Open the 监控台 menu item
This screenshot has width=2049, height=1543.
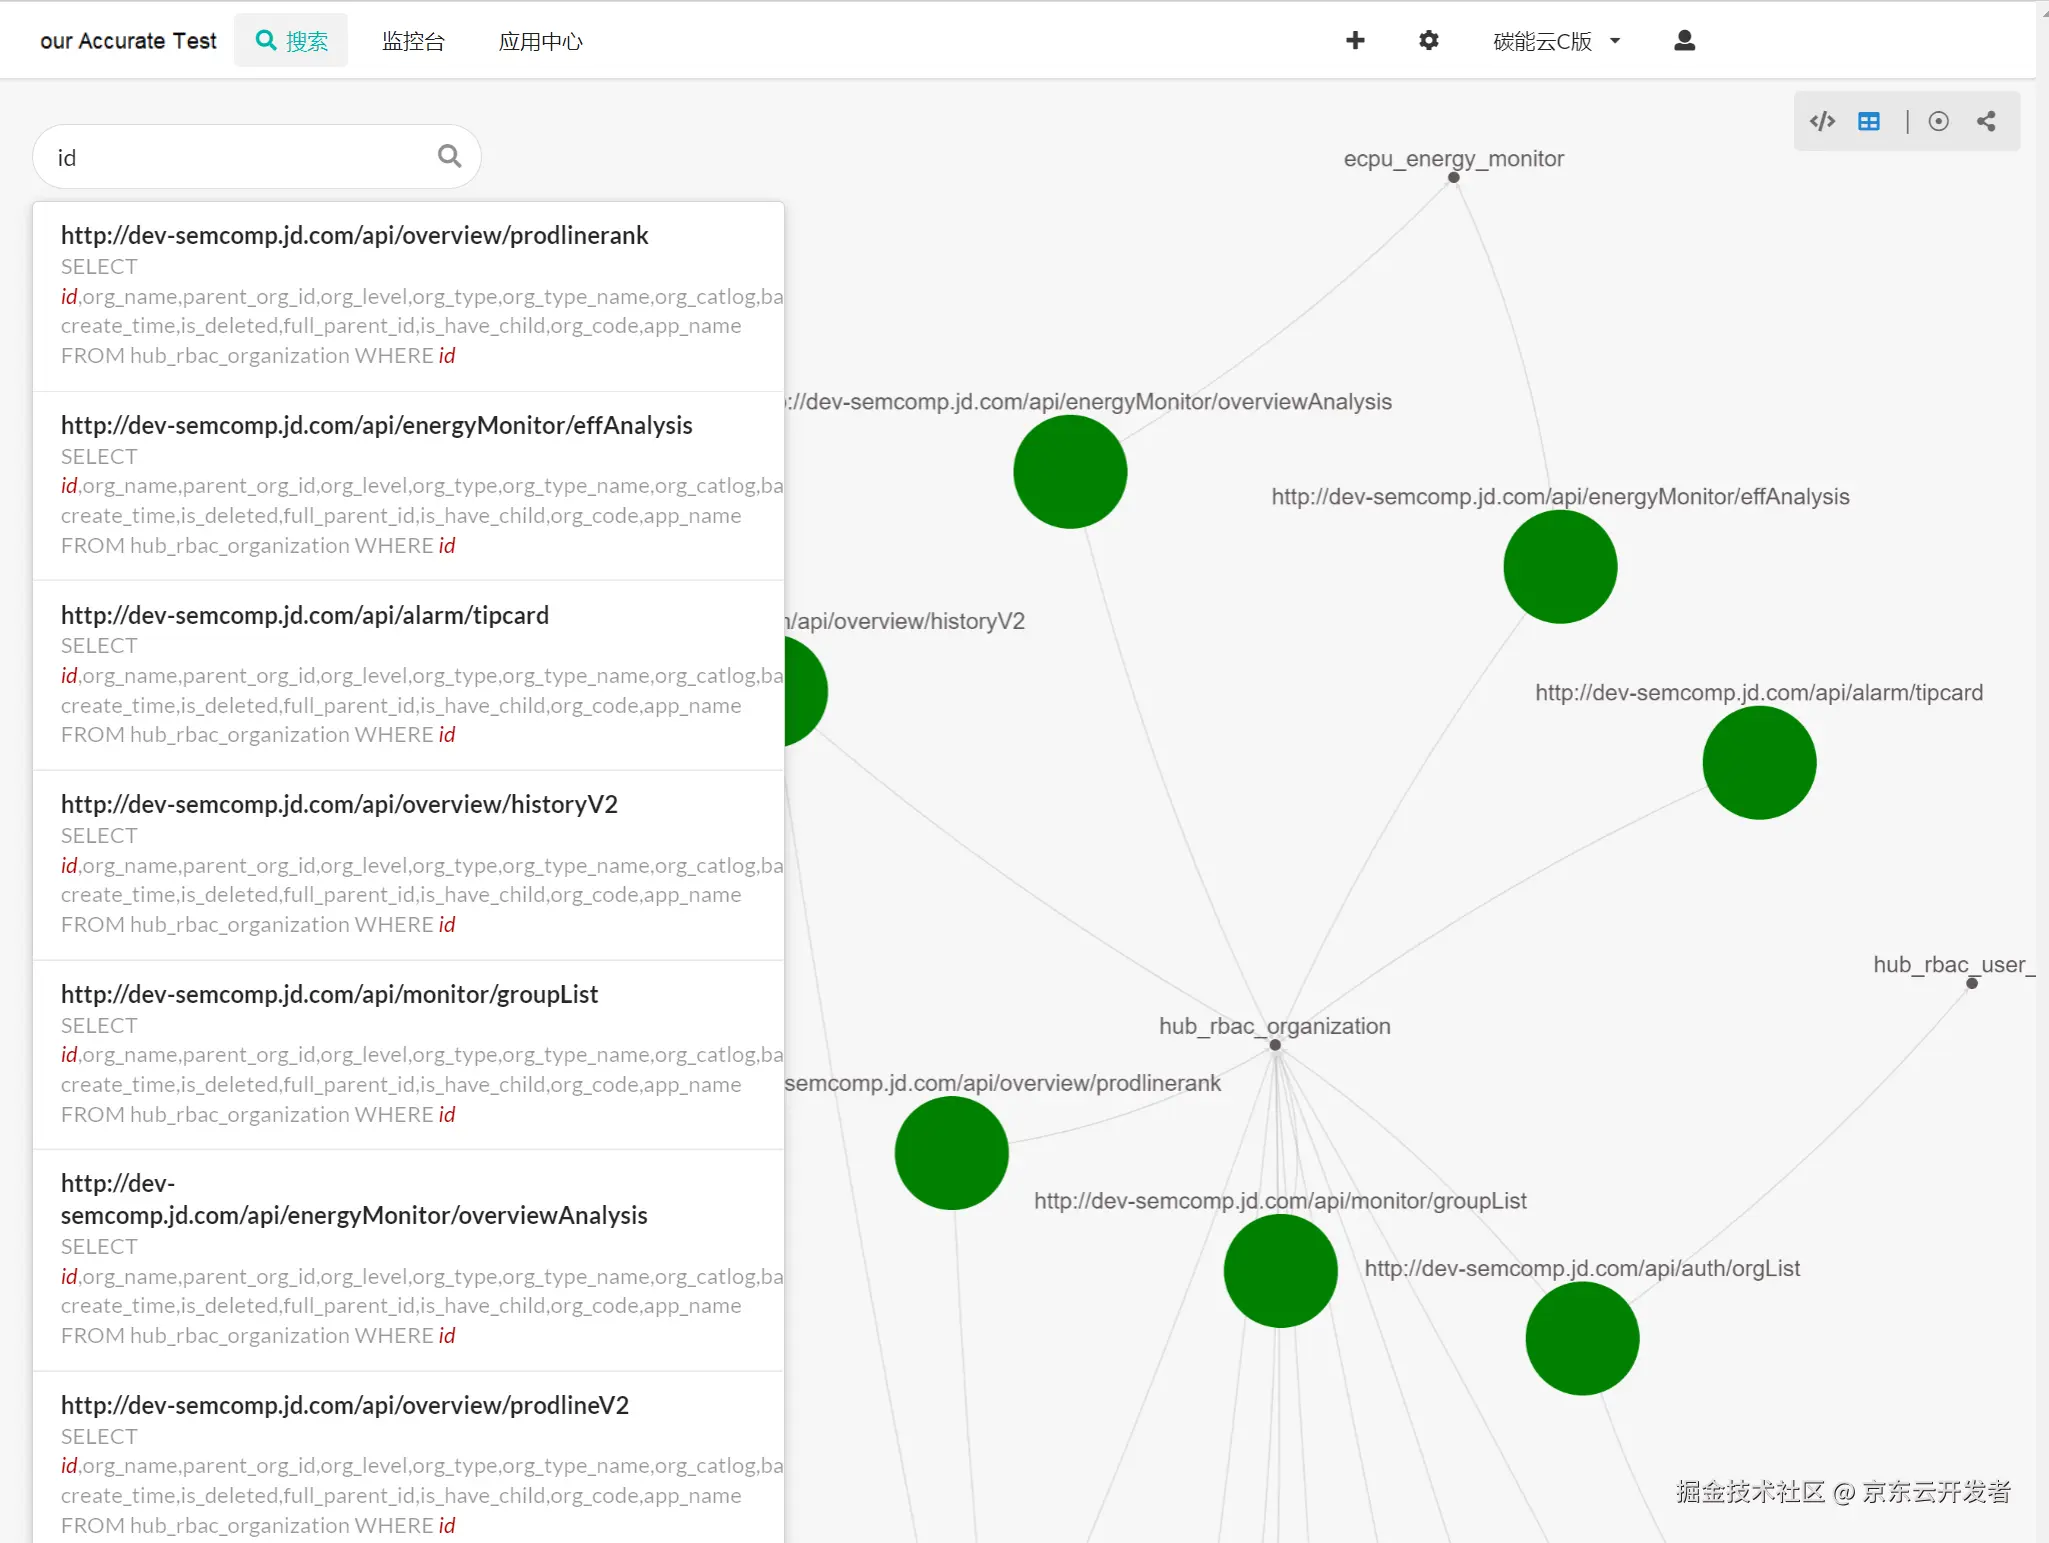(413, 41)
